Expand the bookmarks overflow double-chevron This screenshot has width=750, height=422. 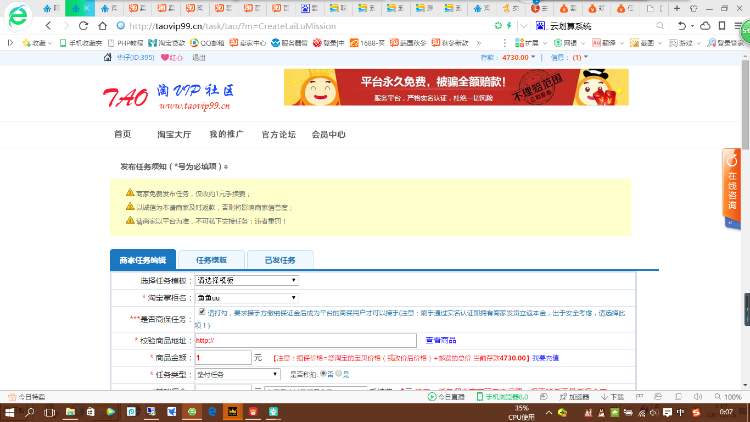pos(478,43)
